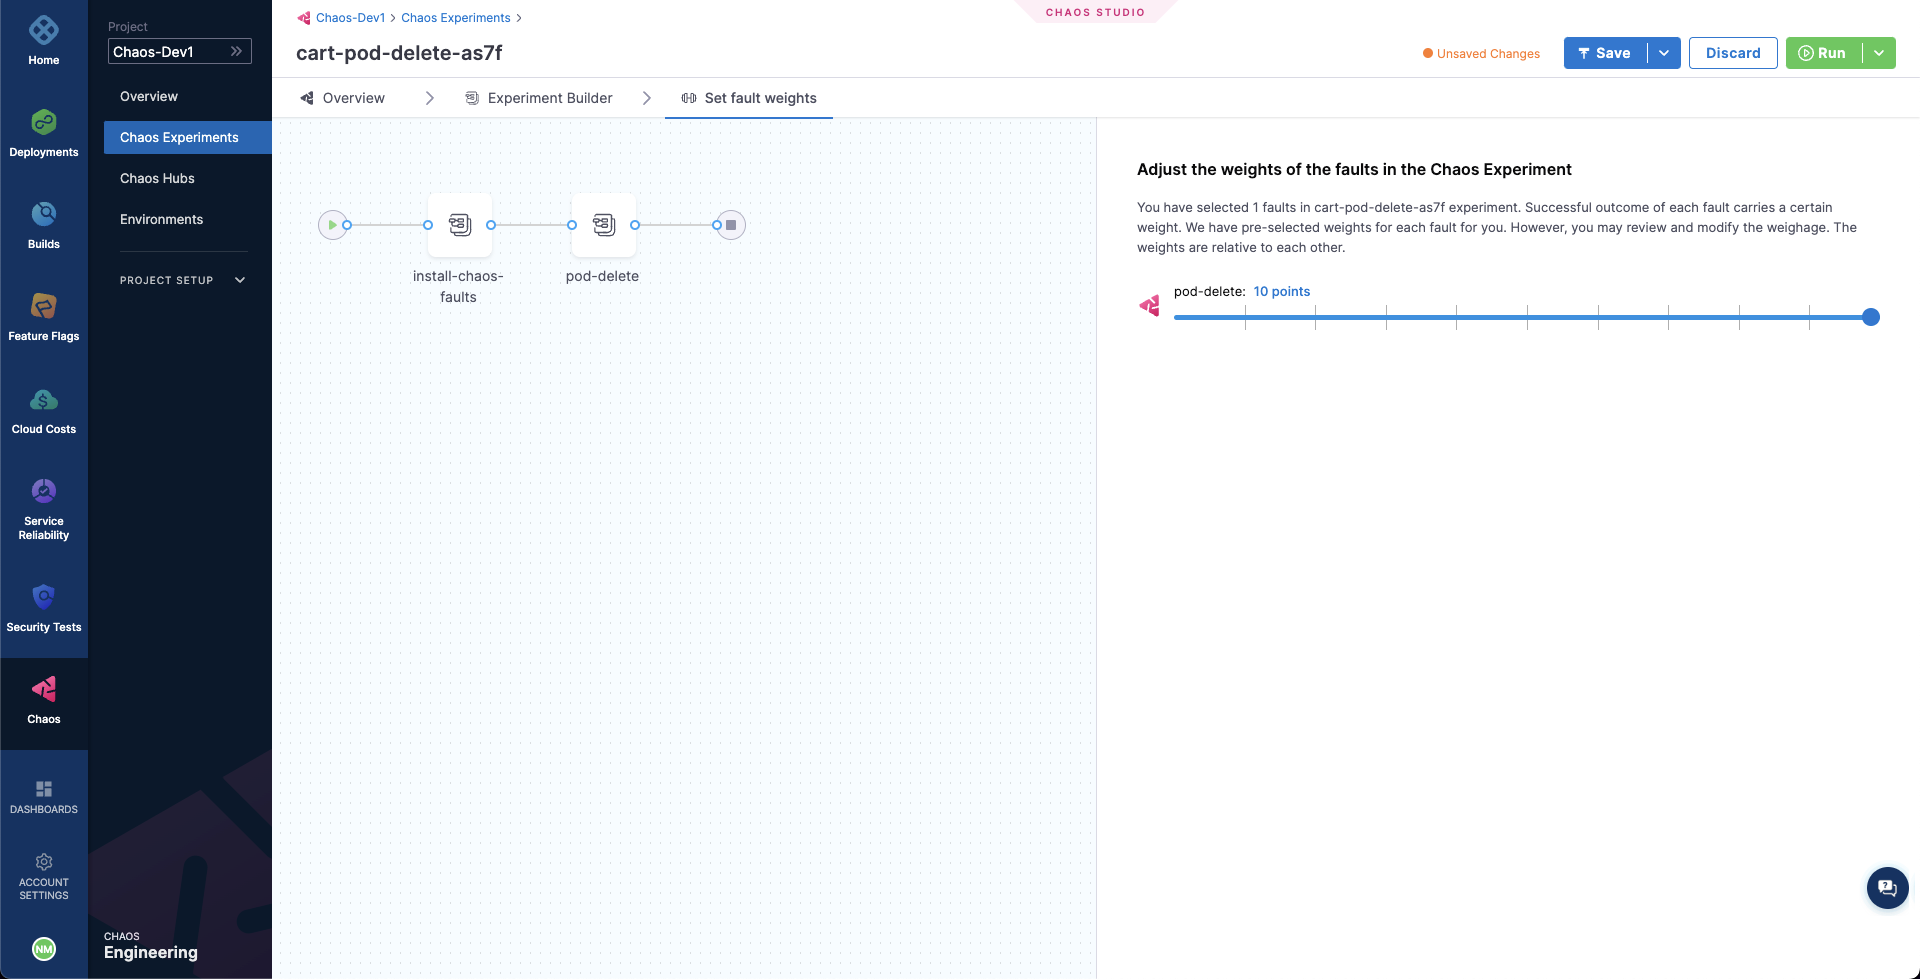Viewport: 1920px width, 979px height.
Task: Switch to the Experiment Builder tab
Action: point(539,98)
